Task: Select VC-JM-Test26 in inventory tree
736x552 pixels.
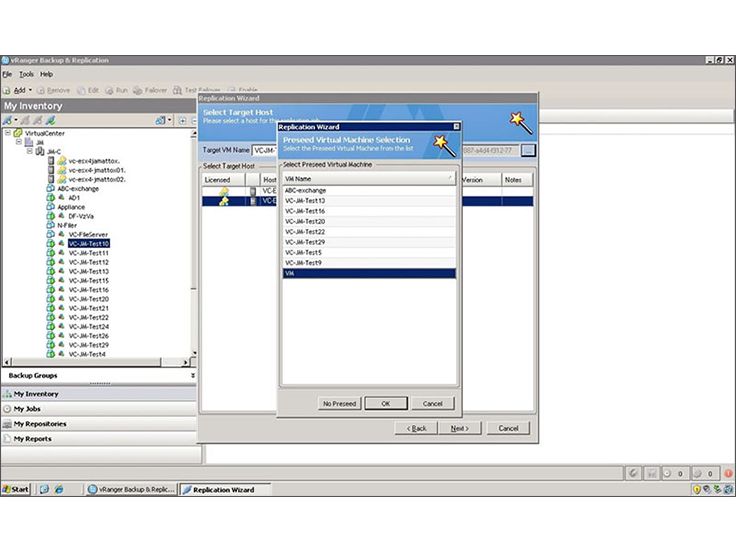Action: click(89, 336)
